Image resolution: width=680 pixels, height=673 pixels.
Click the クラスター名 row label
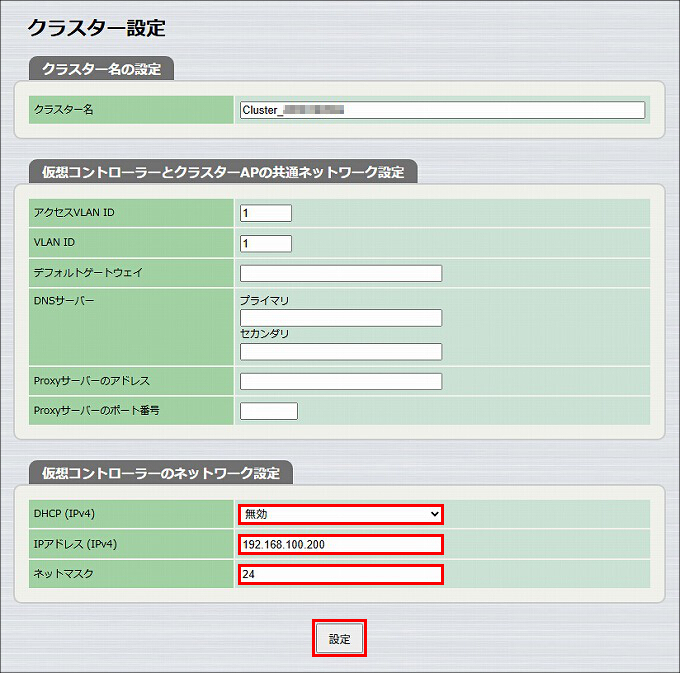click(64, 110)
